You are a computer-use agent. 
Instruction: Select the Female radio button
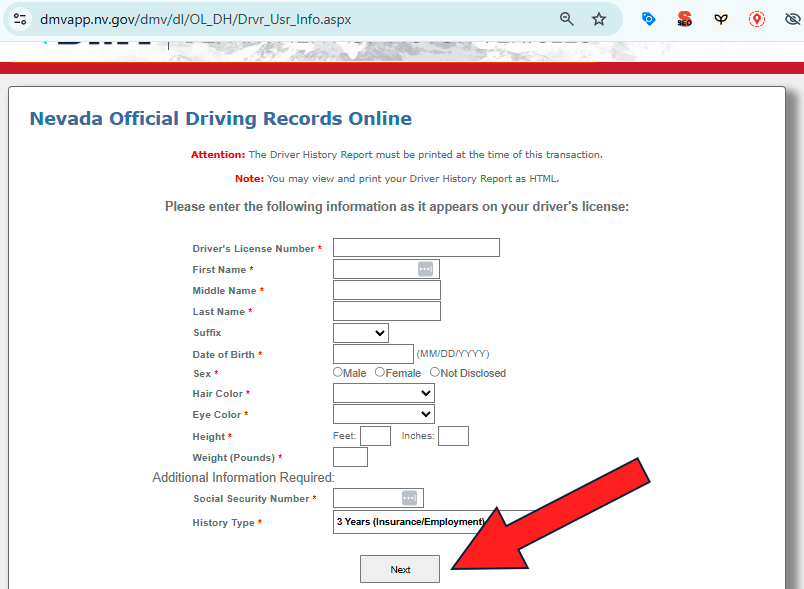click(379, 372)
